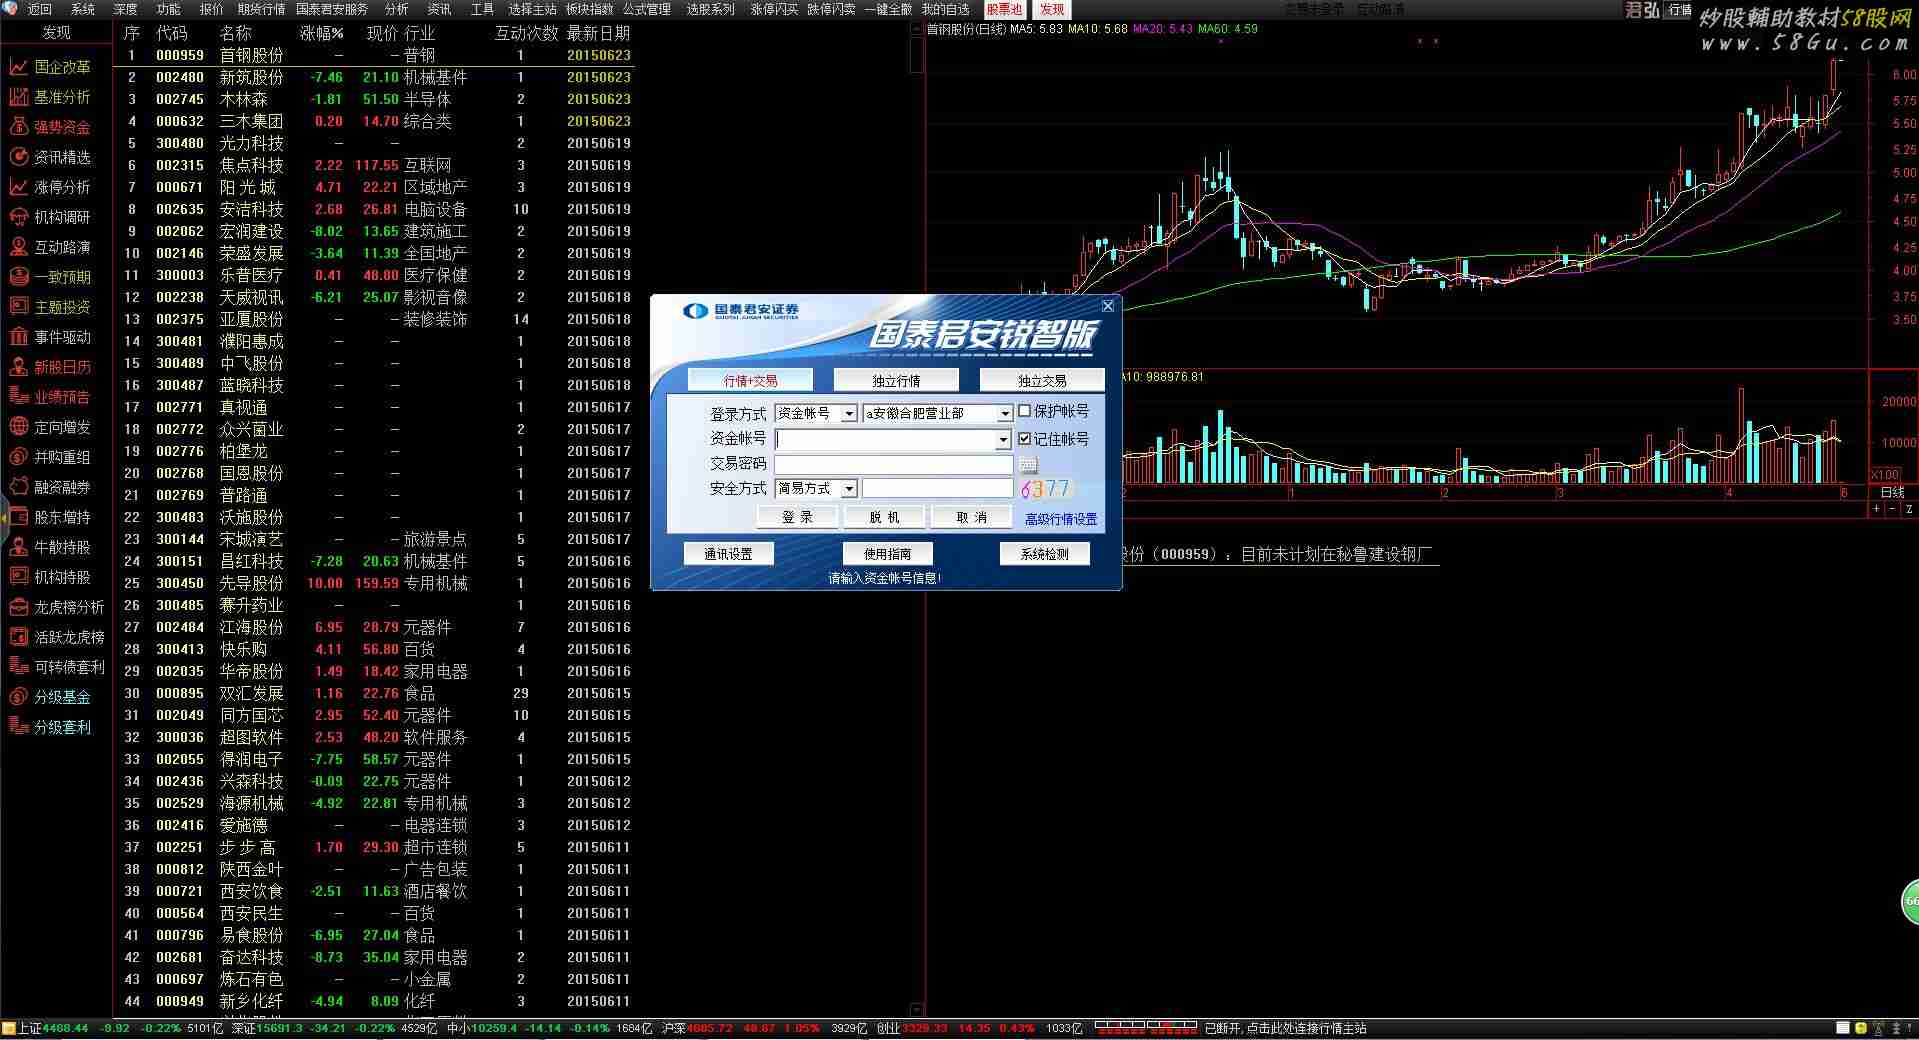
Task: Open 定向增发 in the sidebar
Action: pyautogui.click(x=50, y=427)
